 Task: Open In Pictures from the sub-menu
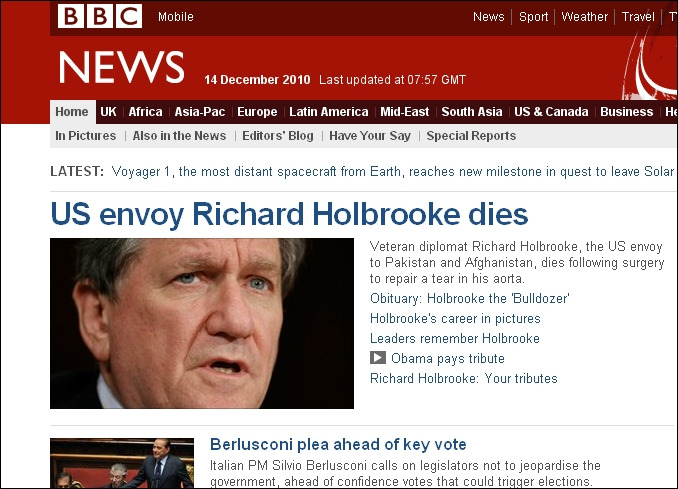[x=86, y=136]
